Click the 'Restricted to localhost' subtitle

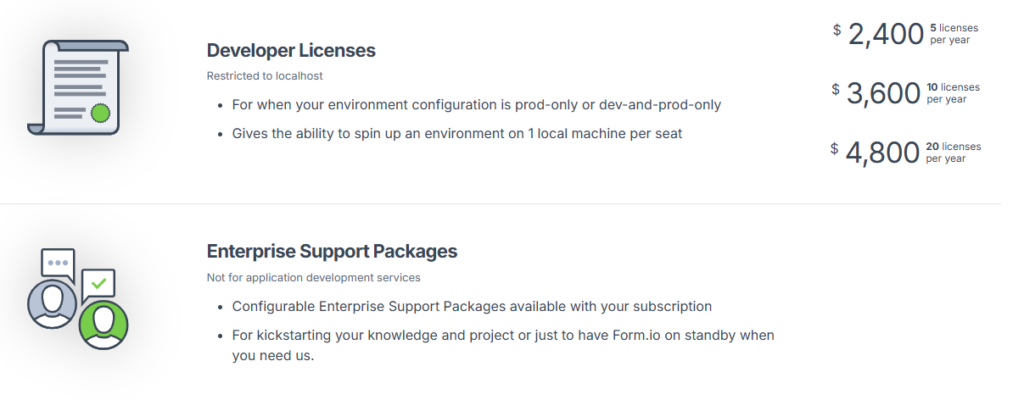pyautogui.click(x=264, y=76)
